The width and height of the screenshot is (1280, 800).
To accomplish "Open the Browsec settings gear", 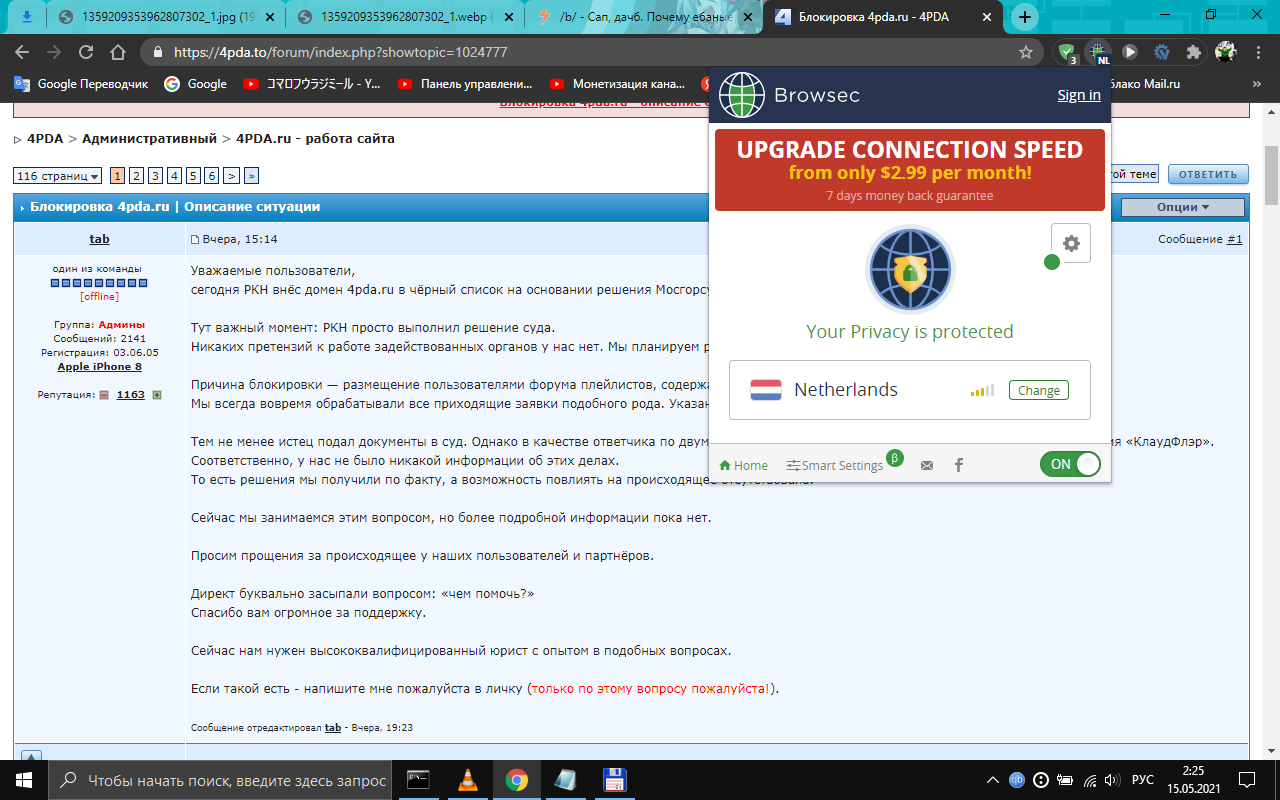I will pyautogui.click(x=1071, y=243).
